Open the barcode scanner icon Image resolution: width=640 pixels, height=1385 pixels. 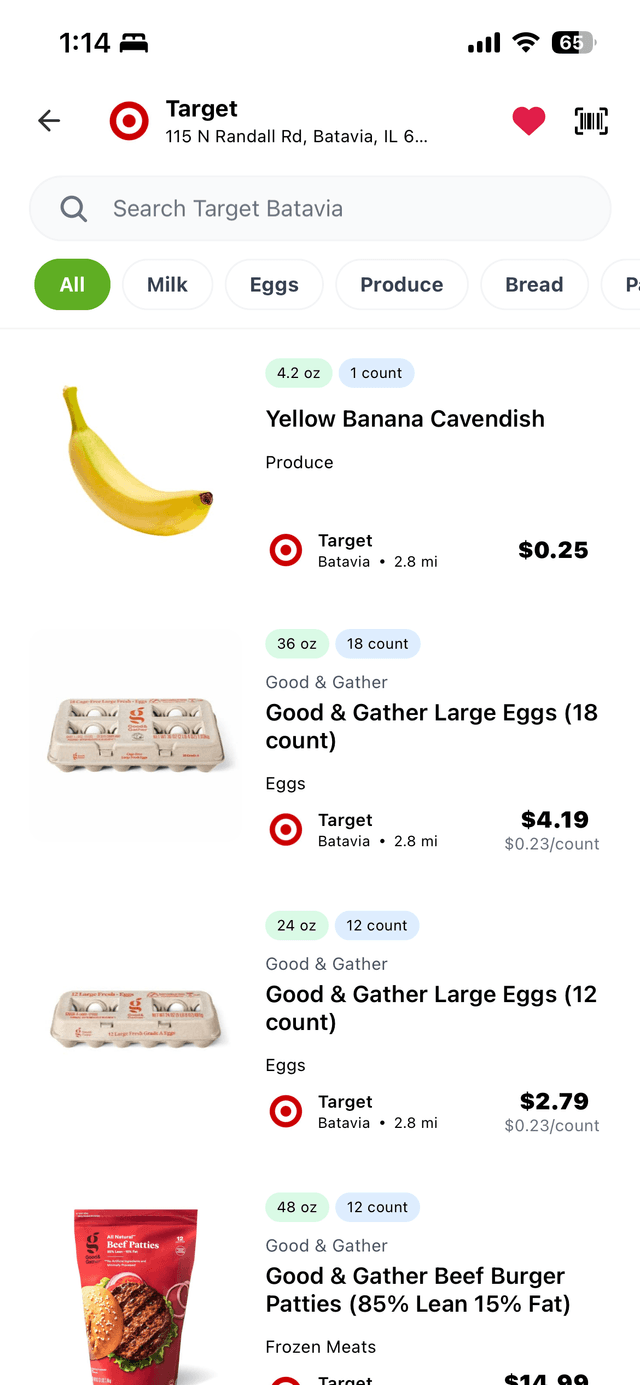(x=591, y=121)
